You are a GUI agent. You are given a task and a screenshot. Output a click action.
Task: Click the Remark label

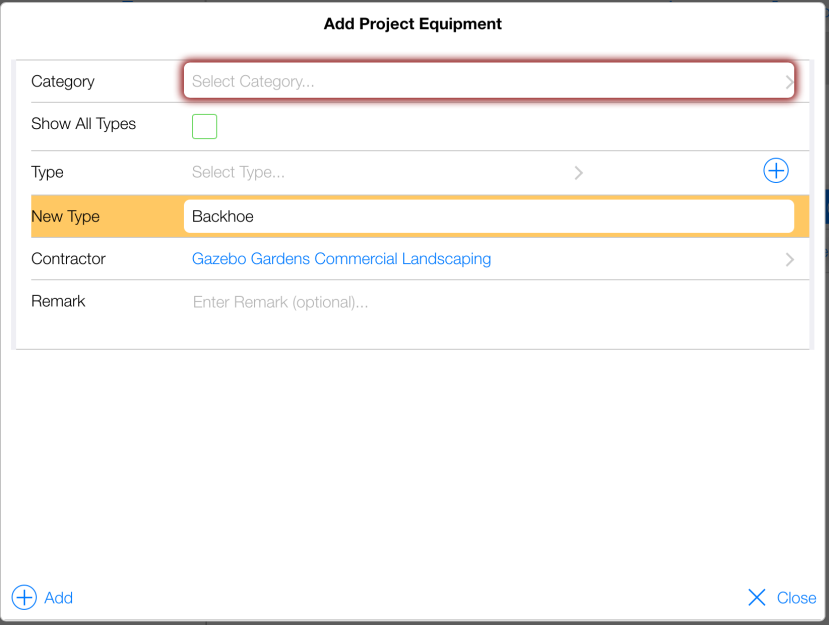pyautogui.click(x=58, y=301)
